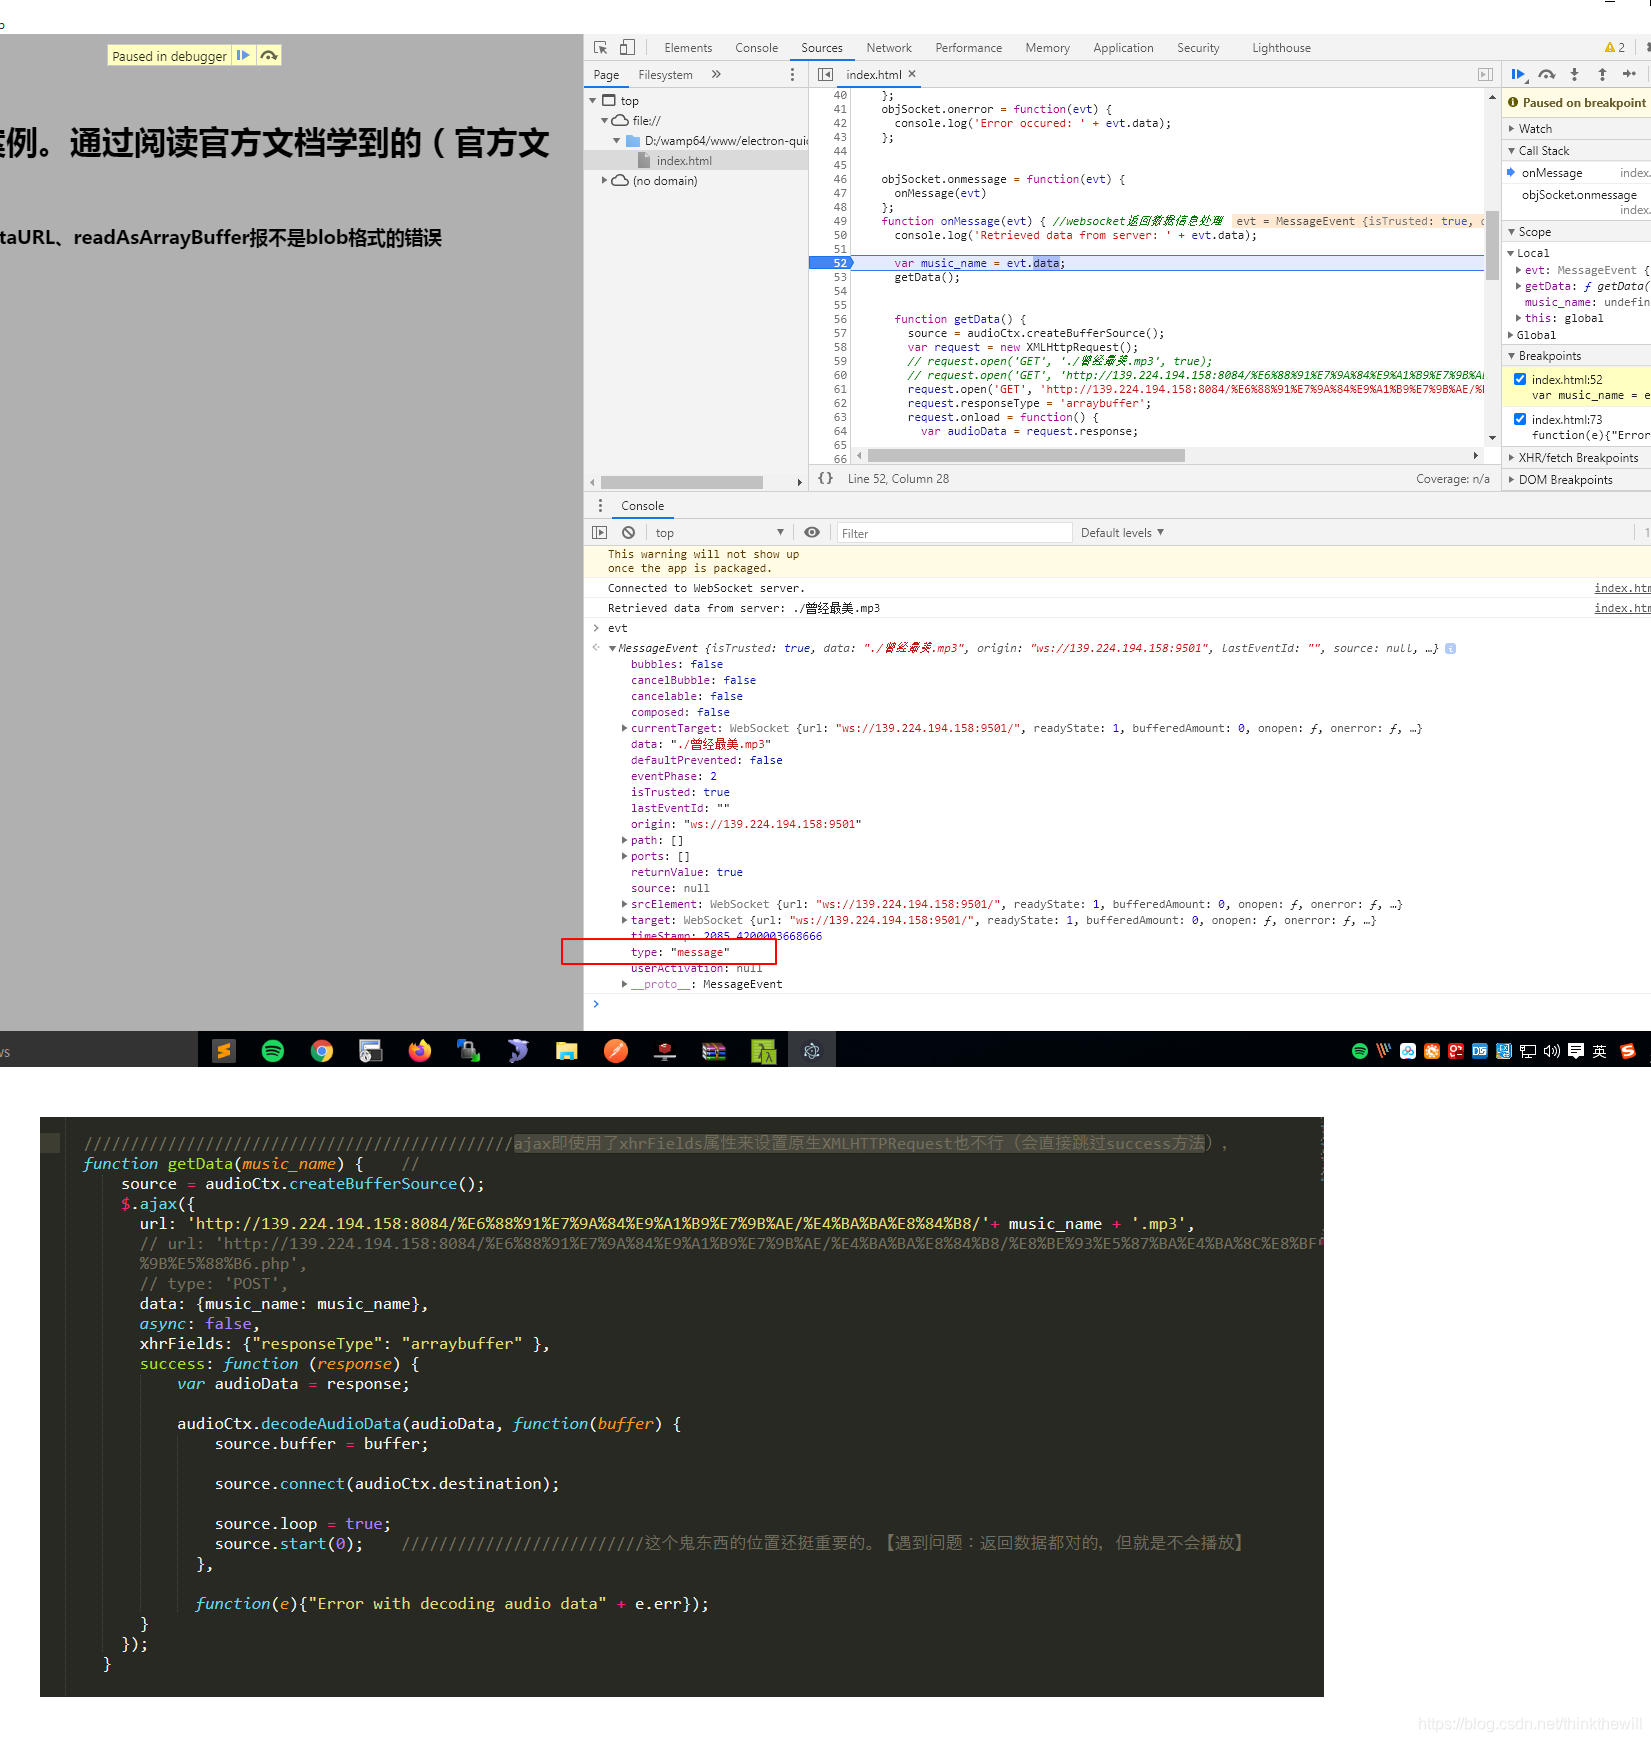Toggle the device toolbar icon

(627, 47)
